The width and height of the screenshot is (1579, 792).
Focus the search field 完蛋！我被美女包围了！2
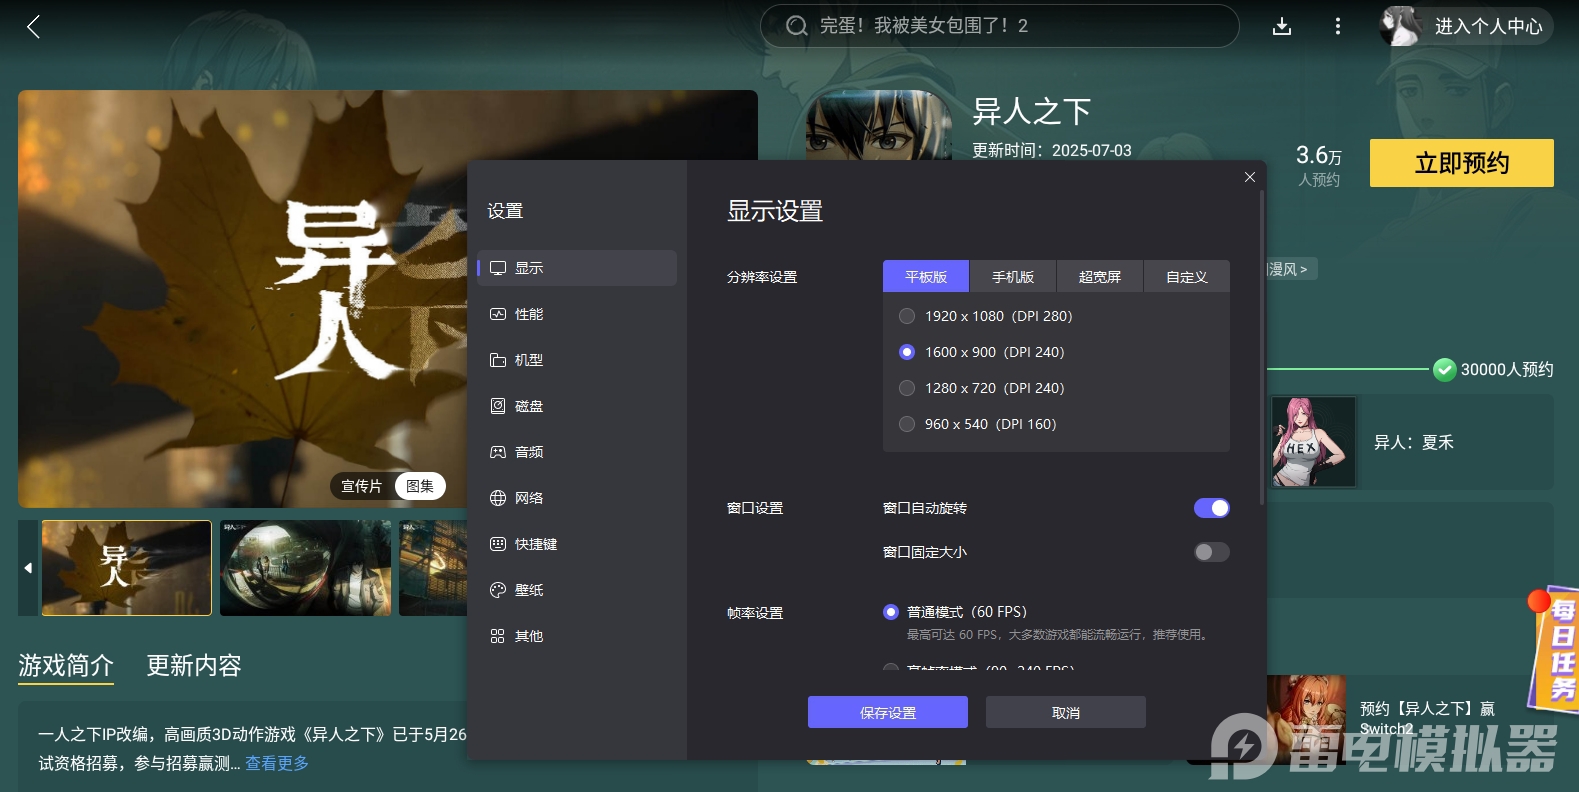(1000, 26)
